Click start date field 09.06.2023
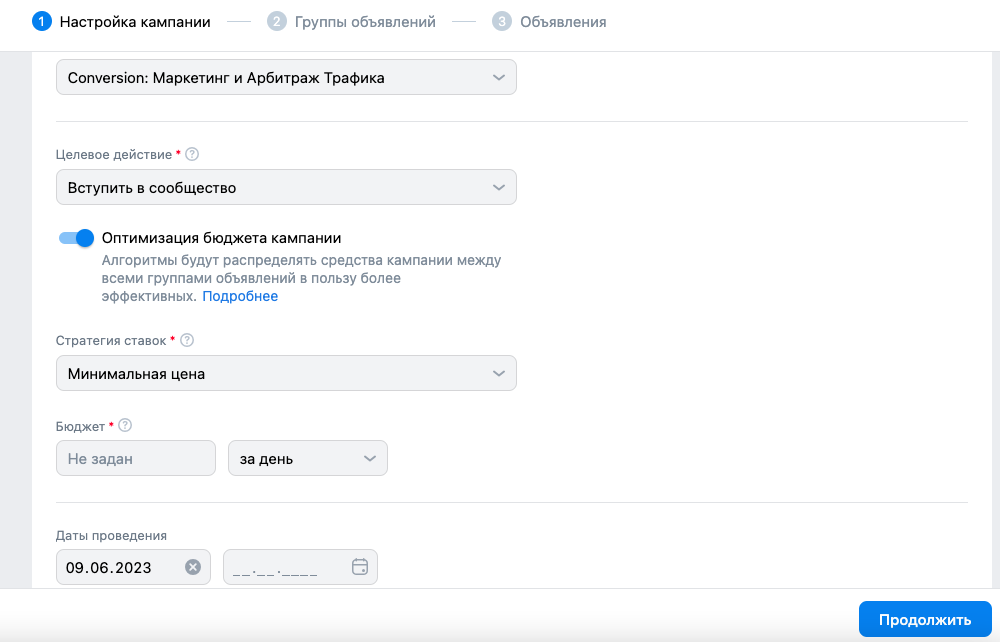1000x642 pixels. pyautogui.click(x=133, y=567)
